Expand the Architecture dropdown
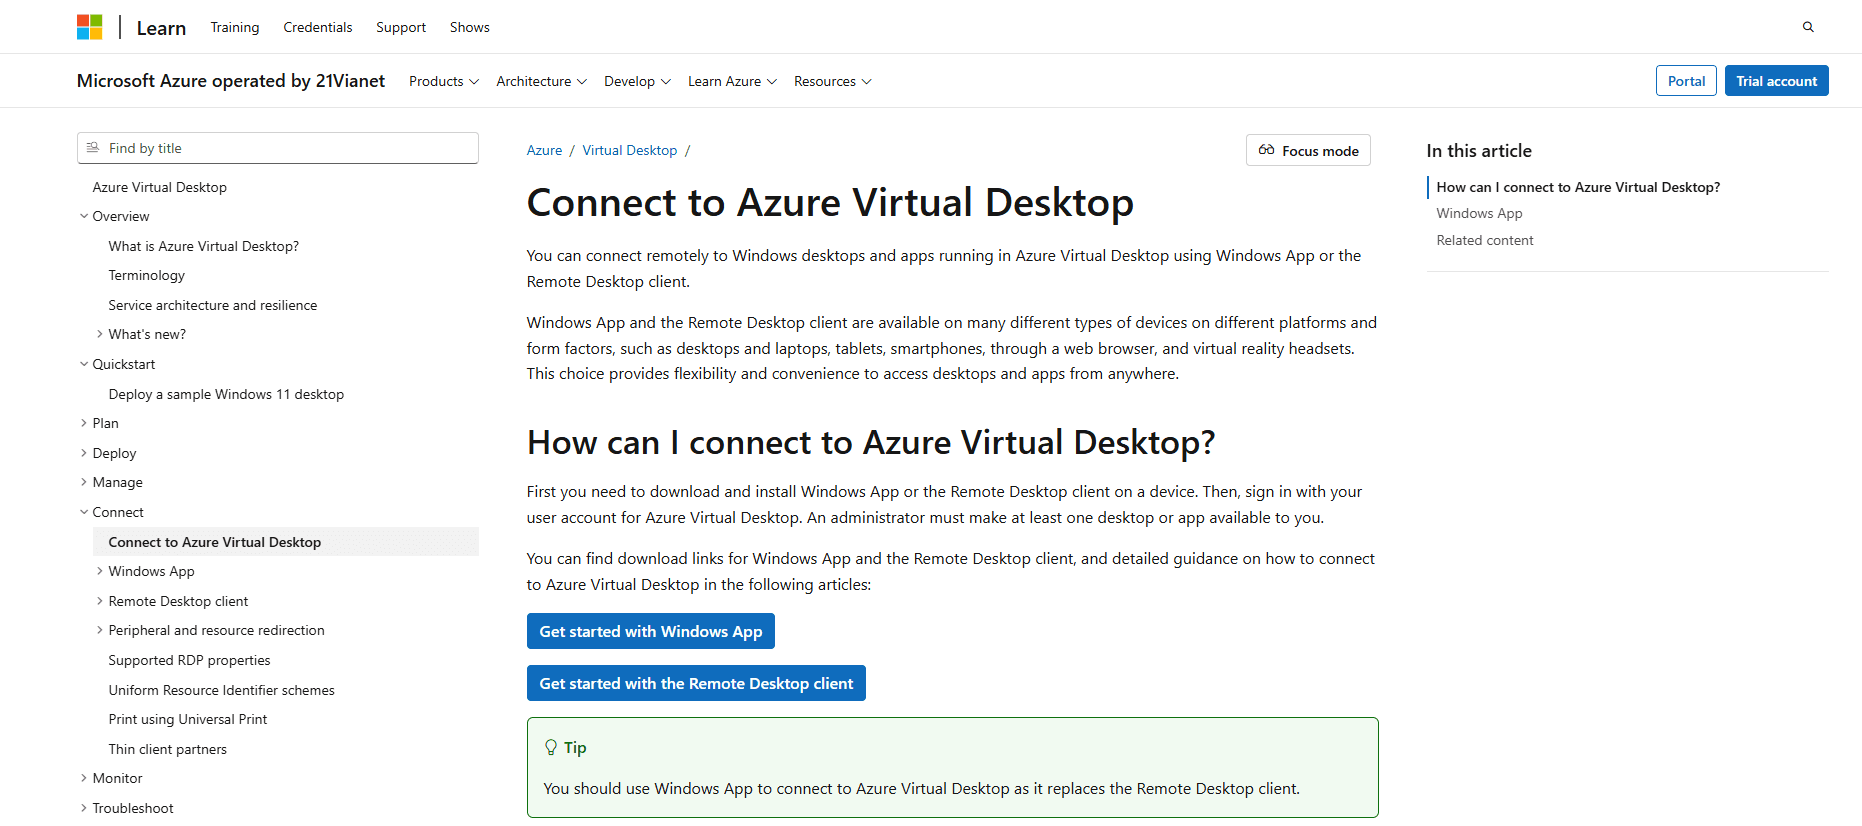This screenshot has height=826, width=1862. (x=541, y=81)
